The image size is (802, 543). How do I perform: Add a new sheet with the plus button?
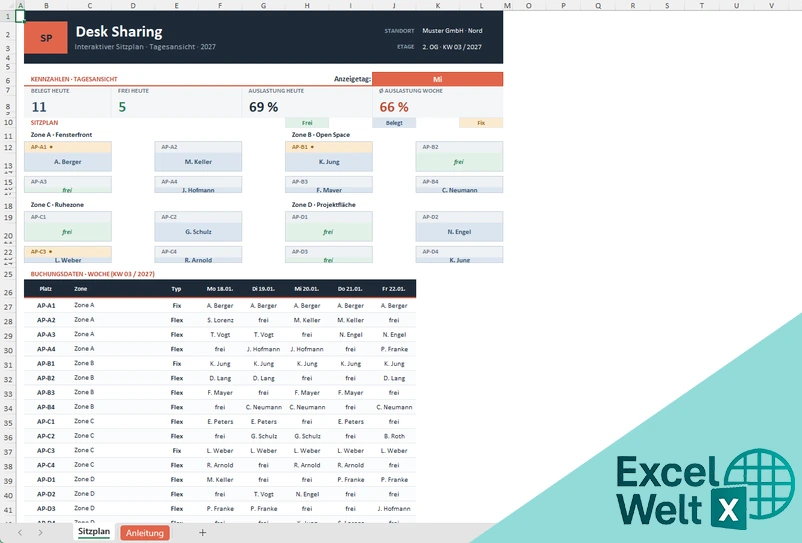(x=203, y=532)
